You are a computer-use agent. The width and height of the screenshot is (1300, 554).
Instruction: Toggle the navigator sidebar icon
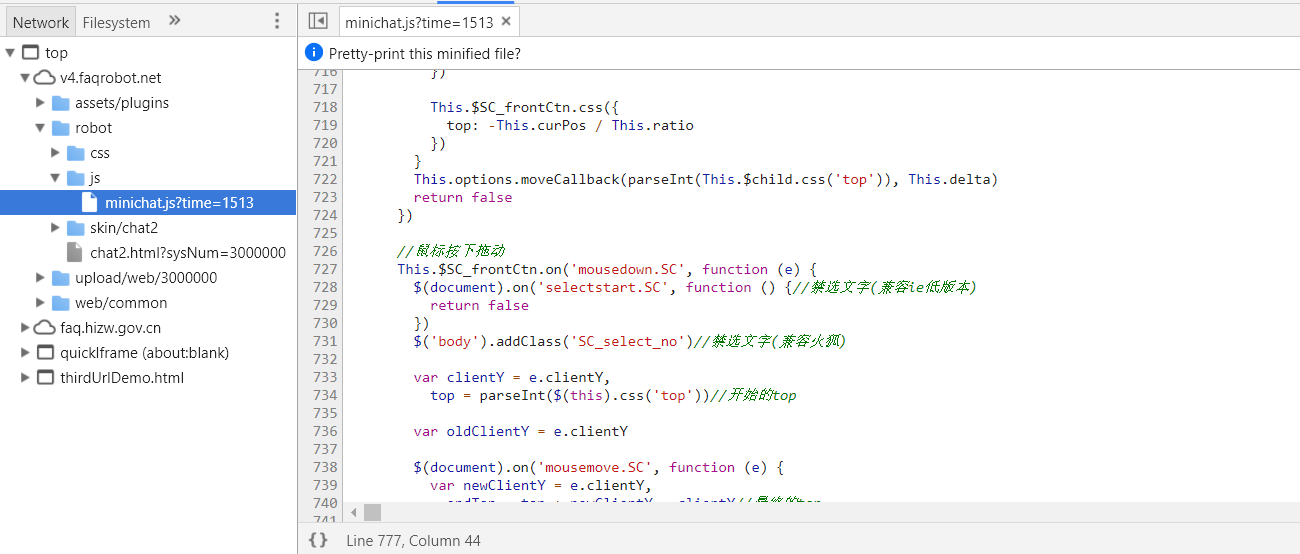coord(318,21)
